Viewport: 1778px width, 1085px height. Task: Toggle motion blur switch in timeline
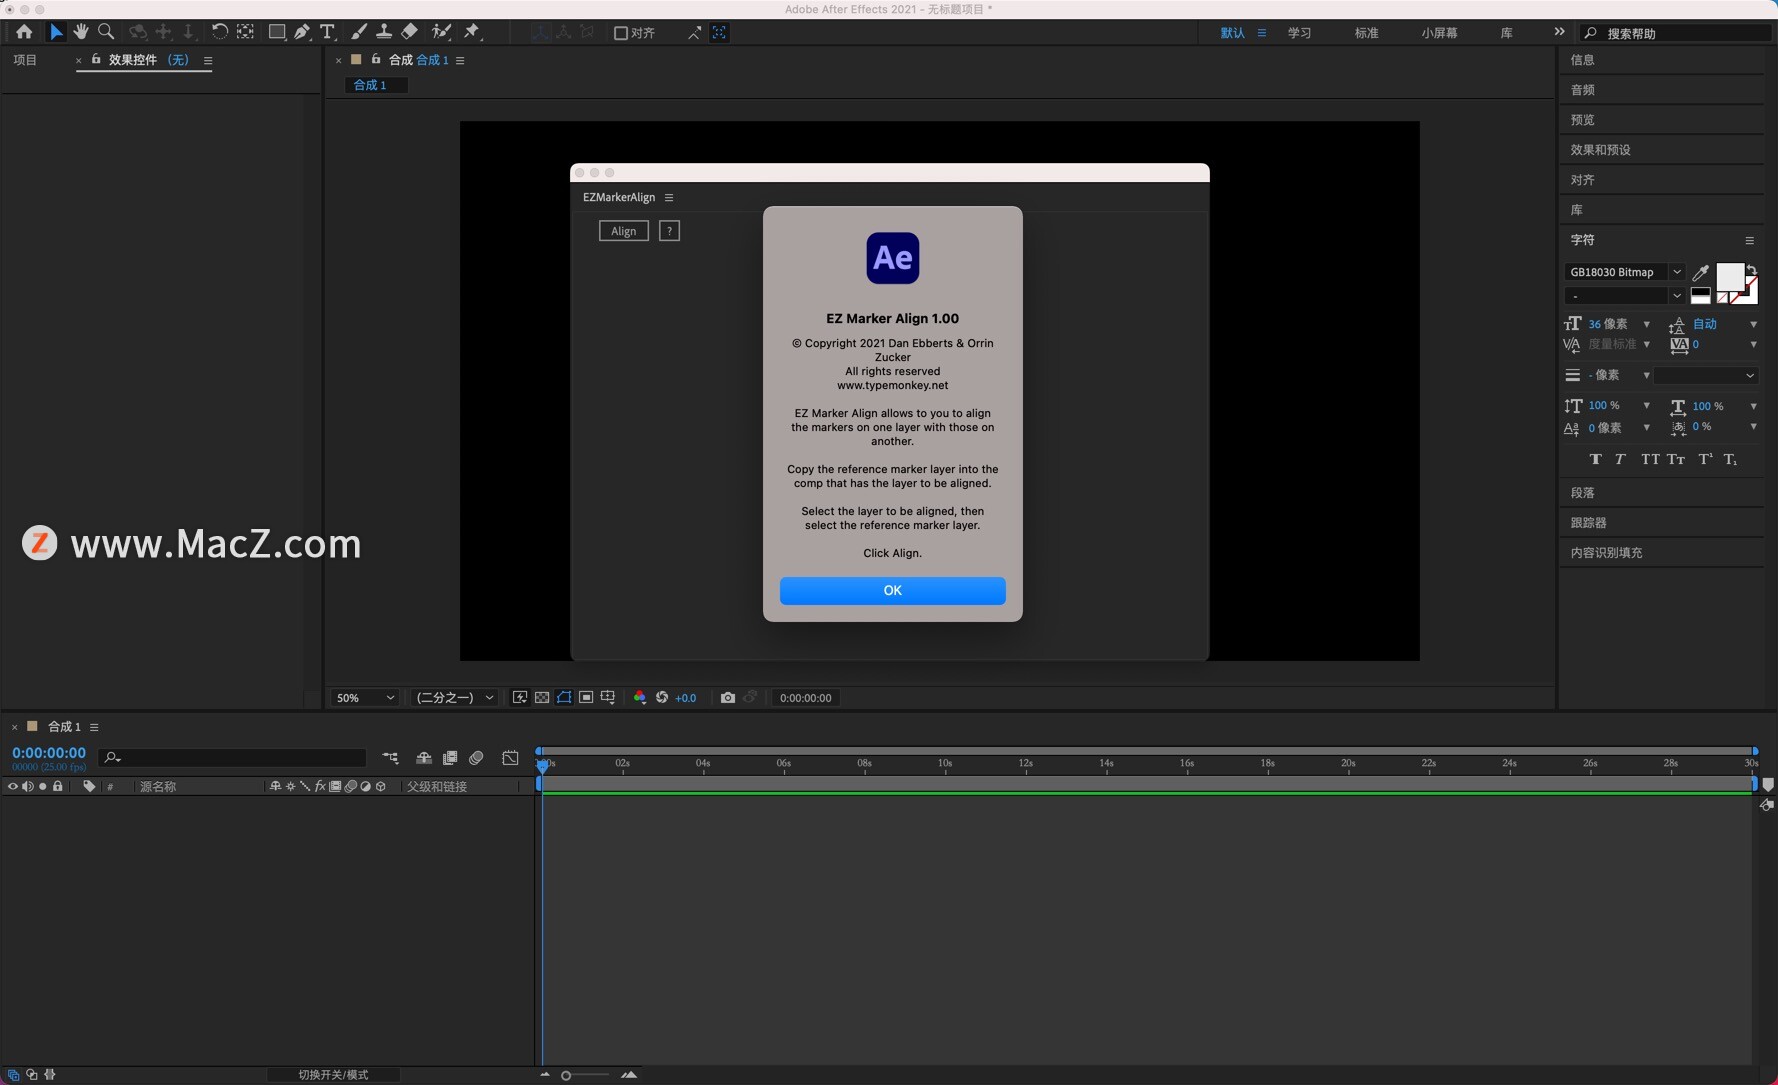[x=476, y=758]
